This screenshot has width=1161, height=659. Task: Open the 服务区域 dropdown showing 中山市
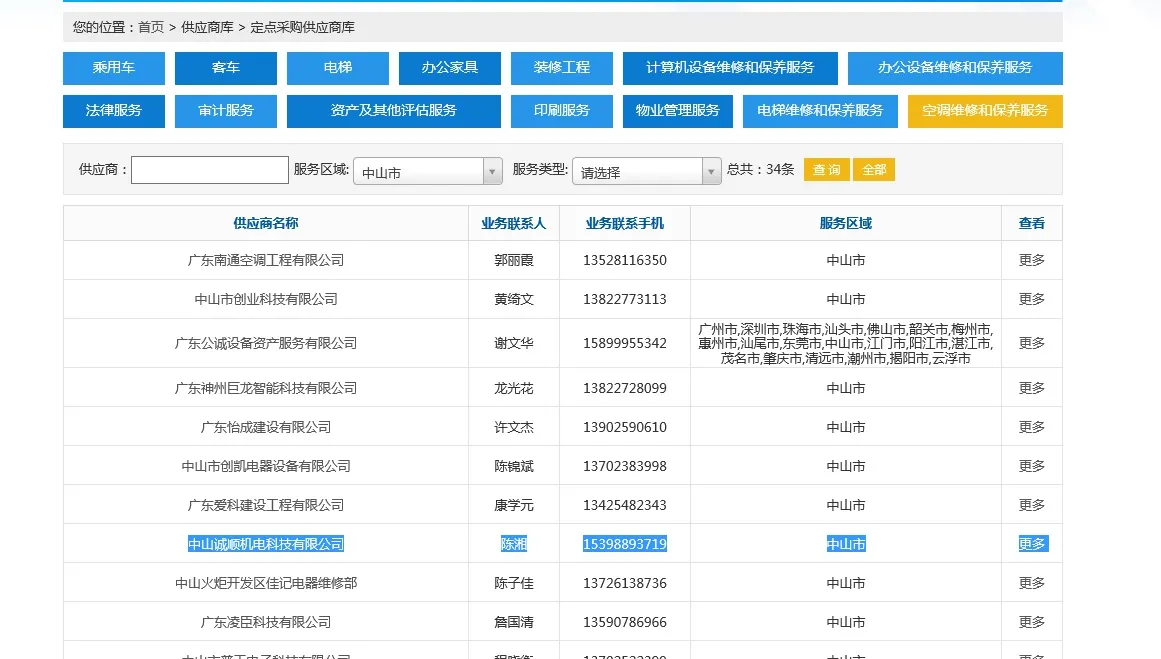428,172
